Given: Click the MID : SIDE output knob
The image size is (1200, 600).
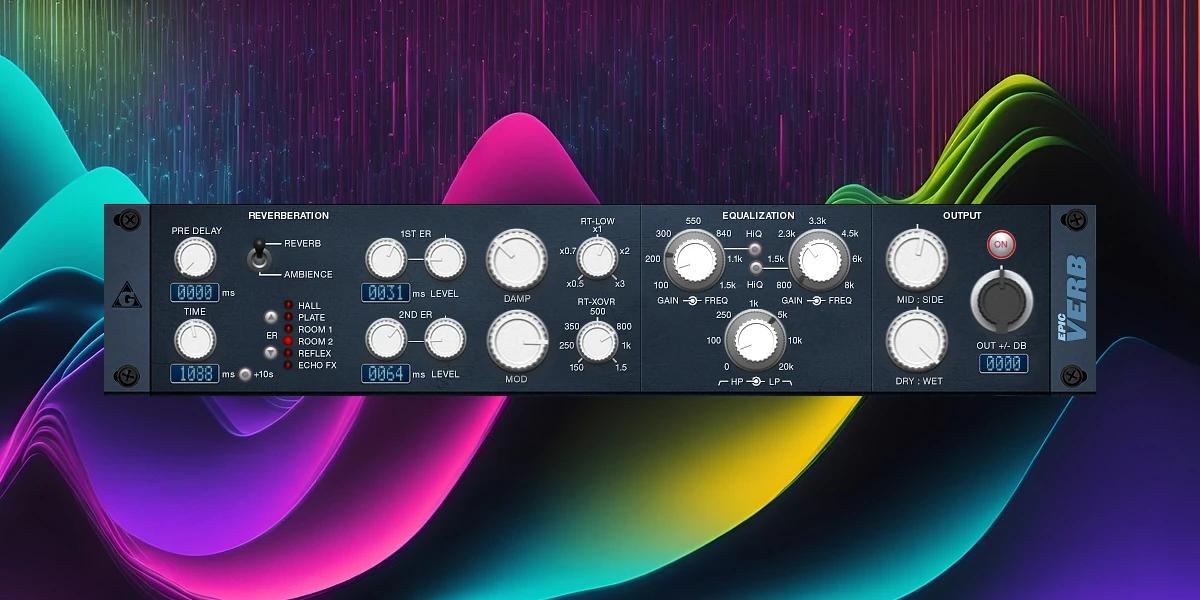Looking at the screenshot, I should tap(918, 257).
